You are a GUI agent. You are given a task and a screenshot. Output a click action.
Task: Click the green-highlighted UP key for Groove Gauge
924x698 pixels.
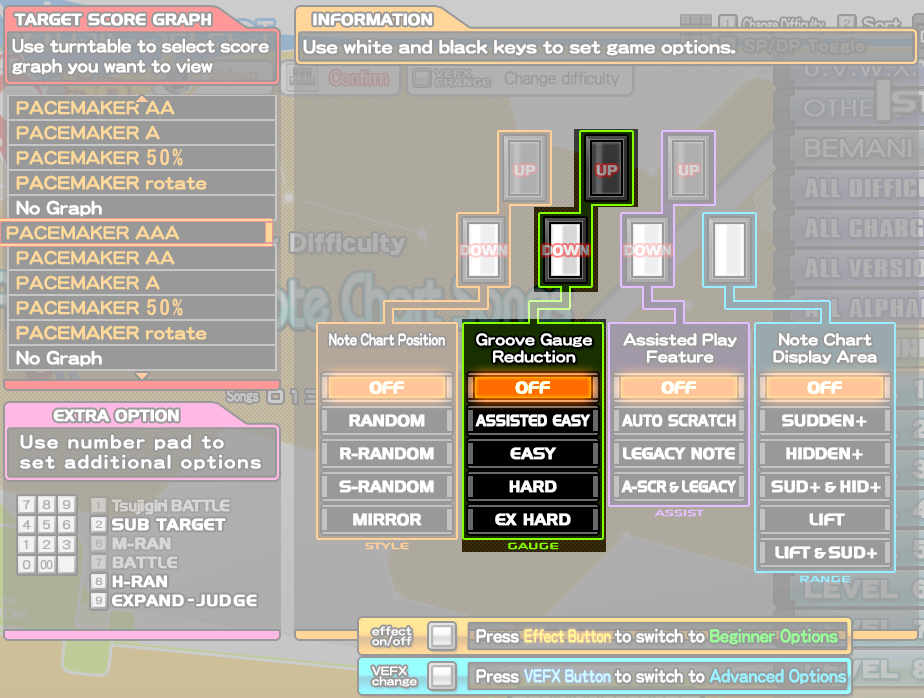pyautogui.click(x=606, y=168)
